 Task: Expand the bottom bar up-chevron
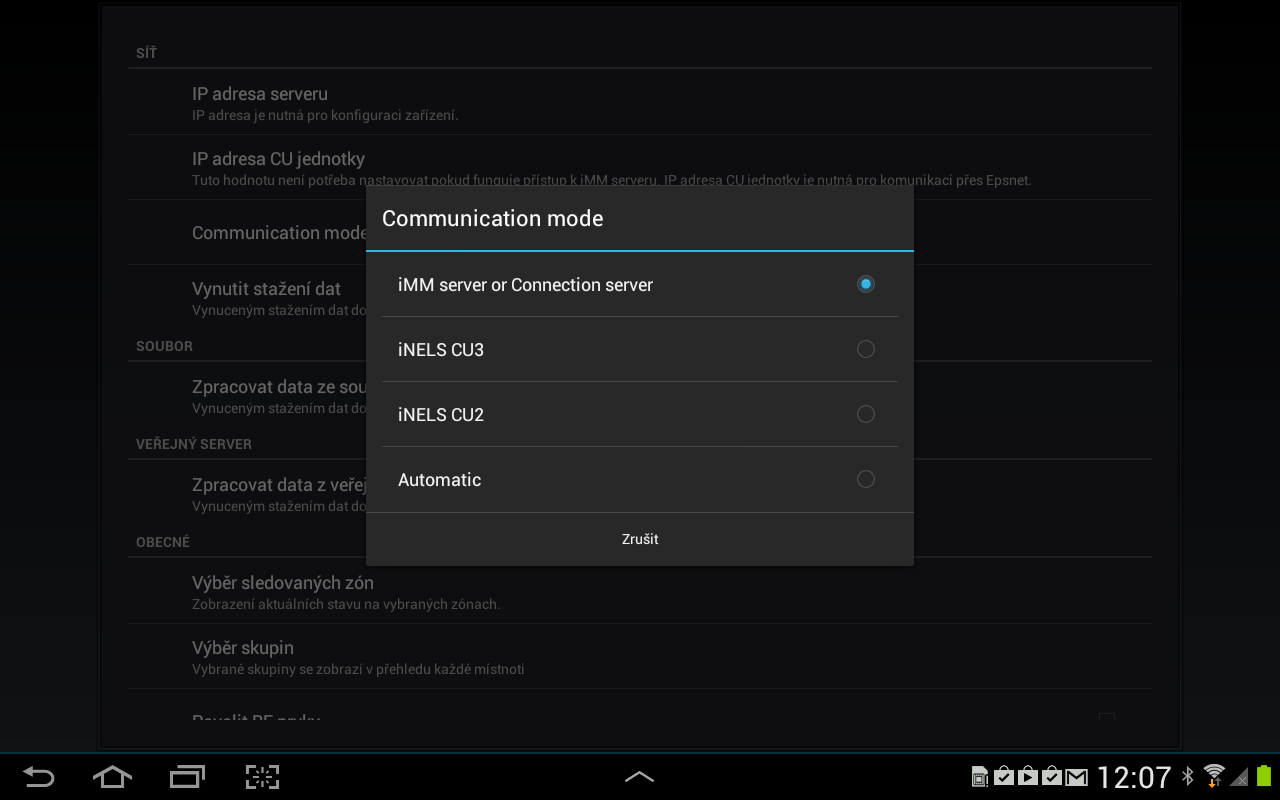pos(639,777)
